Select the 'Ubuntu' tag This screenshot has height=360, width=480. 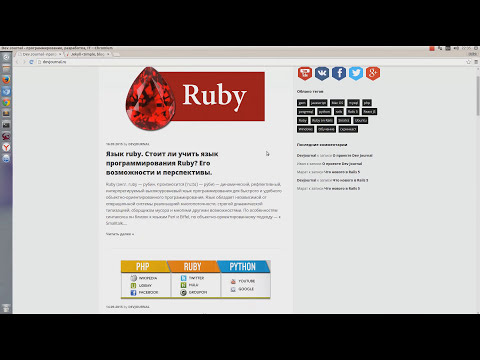[361, 120]
